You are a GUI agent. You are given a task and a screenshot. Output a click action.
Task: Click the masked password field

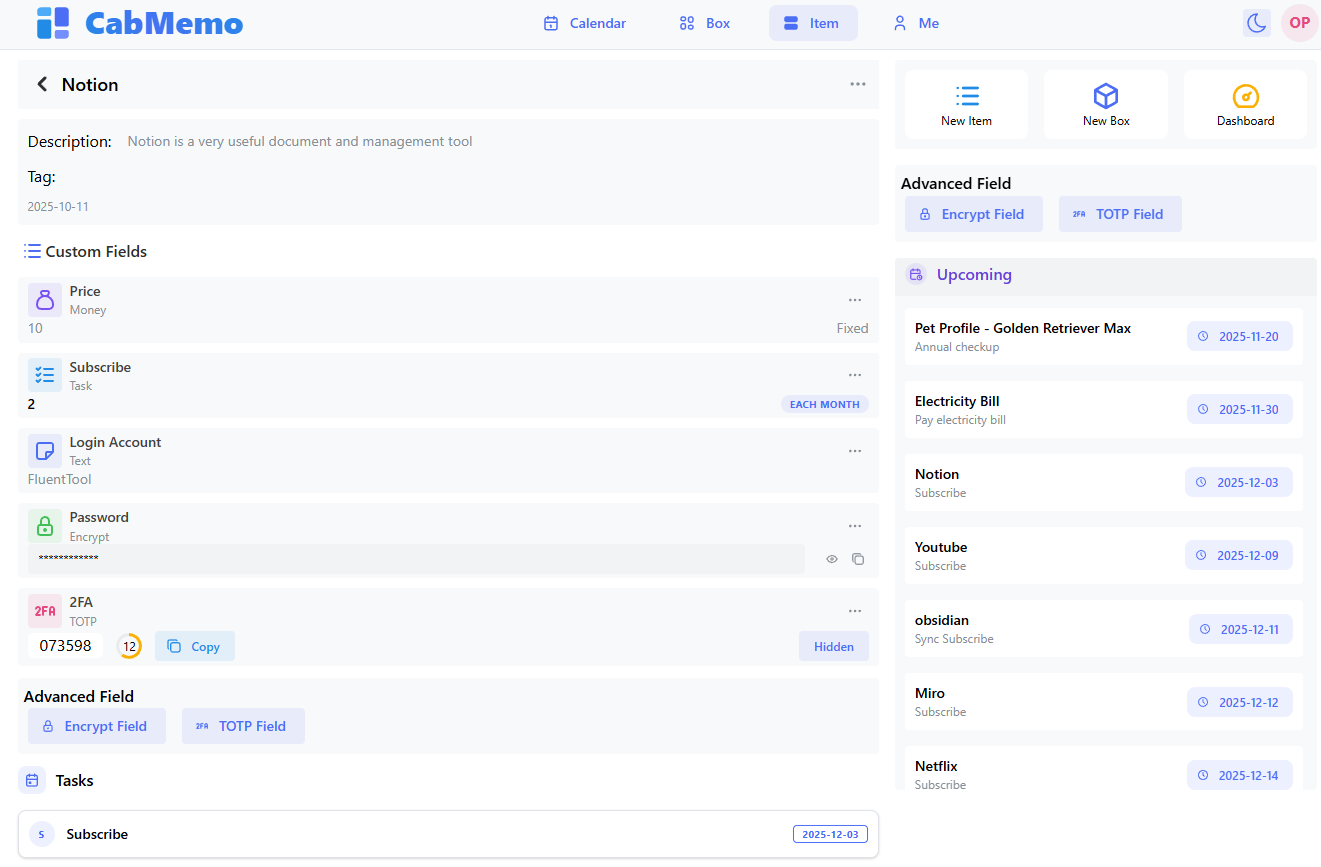(x=416, y=559)
